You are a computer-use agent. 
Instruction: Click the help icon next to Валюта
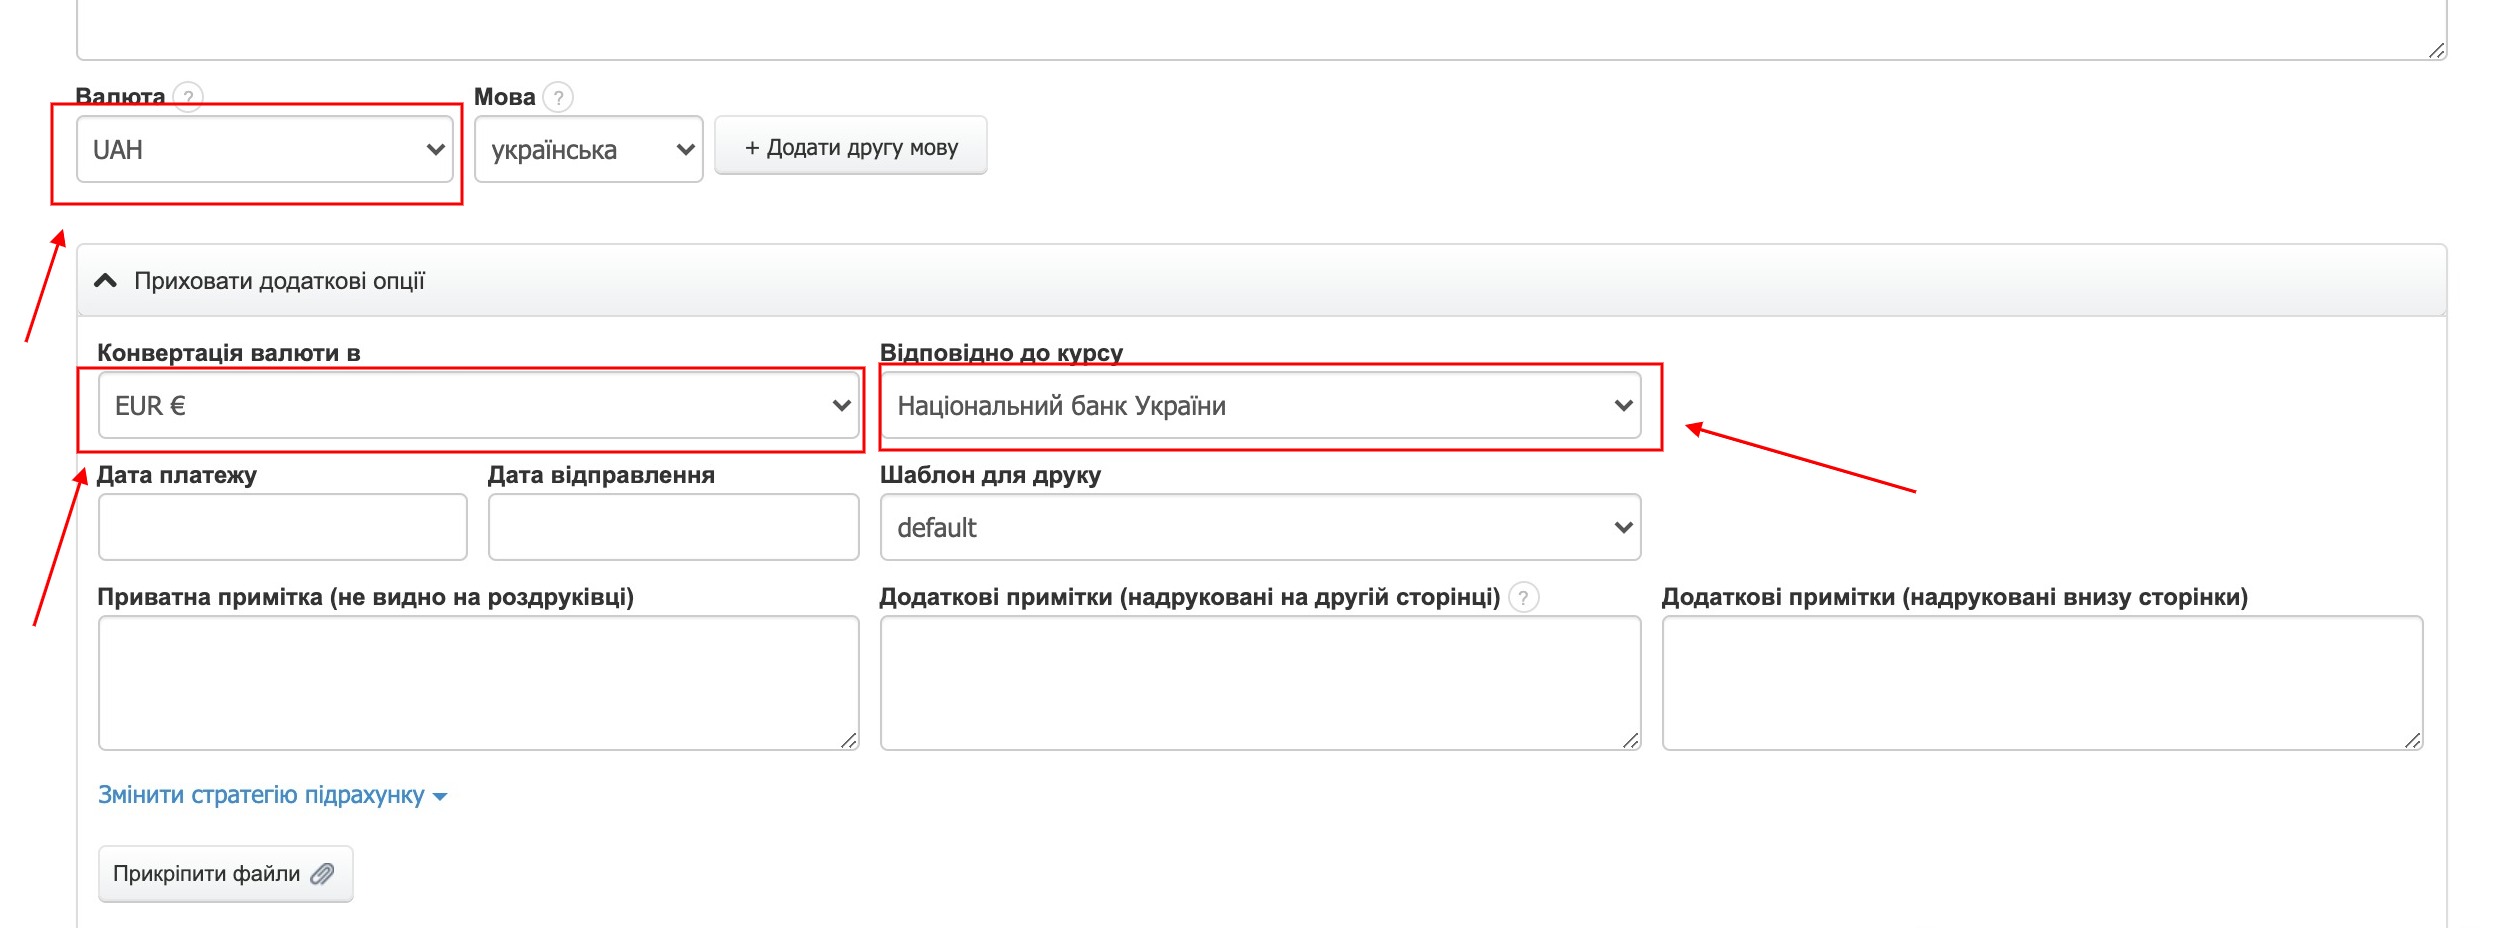(188, 97)
